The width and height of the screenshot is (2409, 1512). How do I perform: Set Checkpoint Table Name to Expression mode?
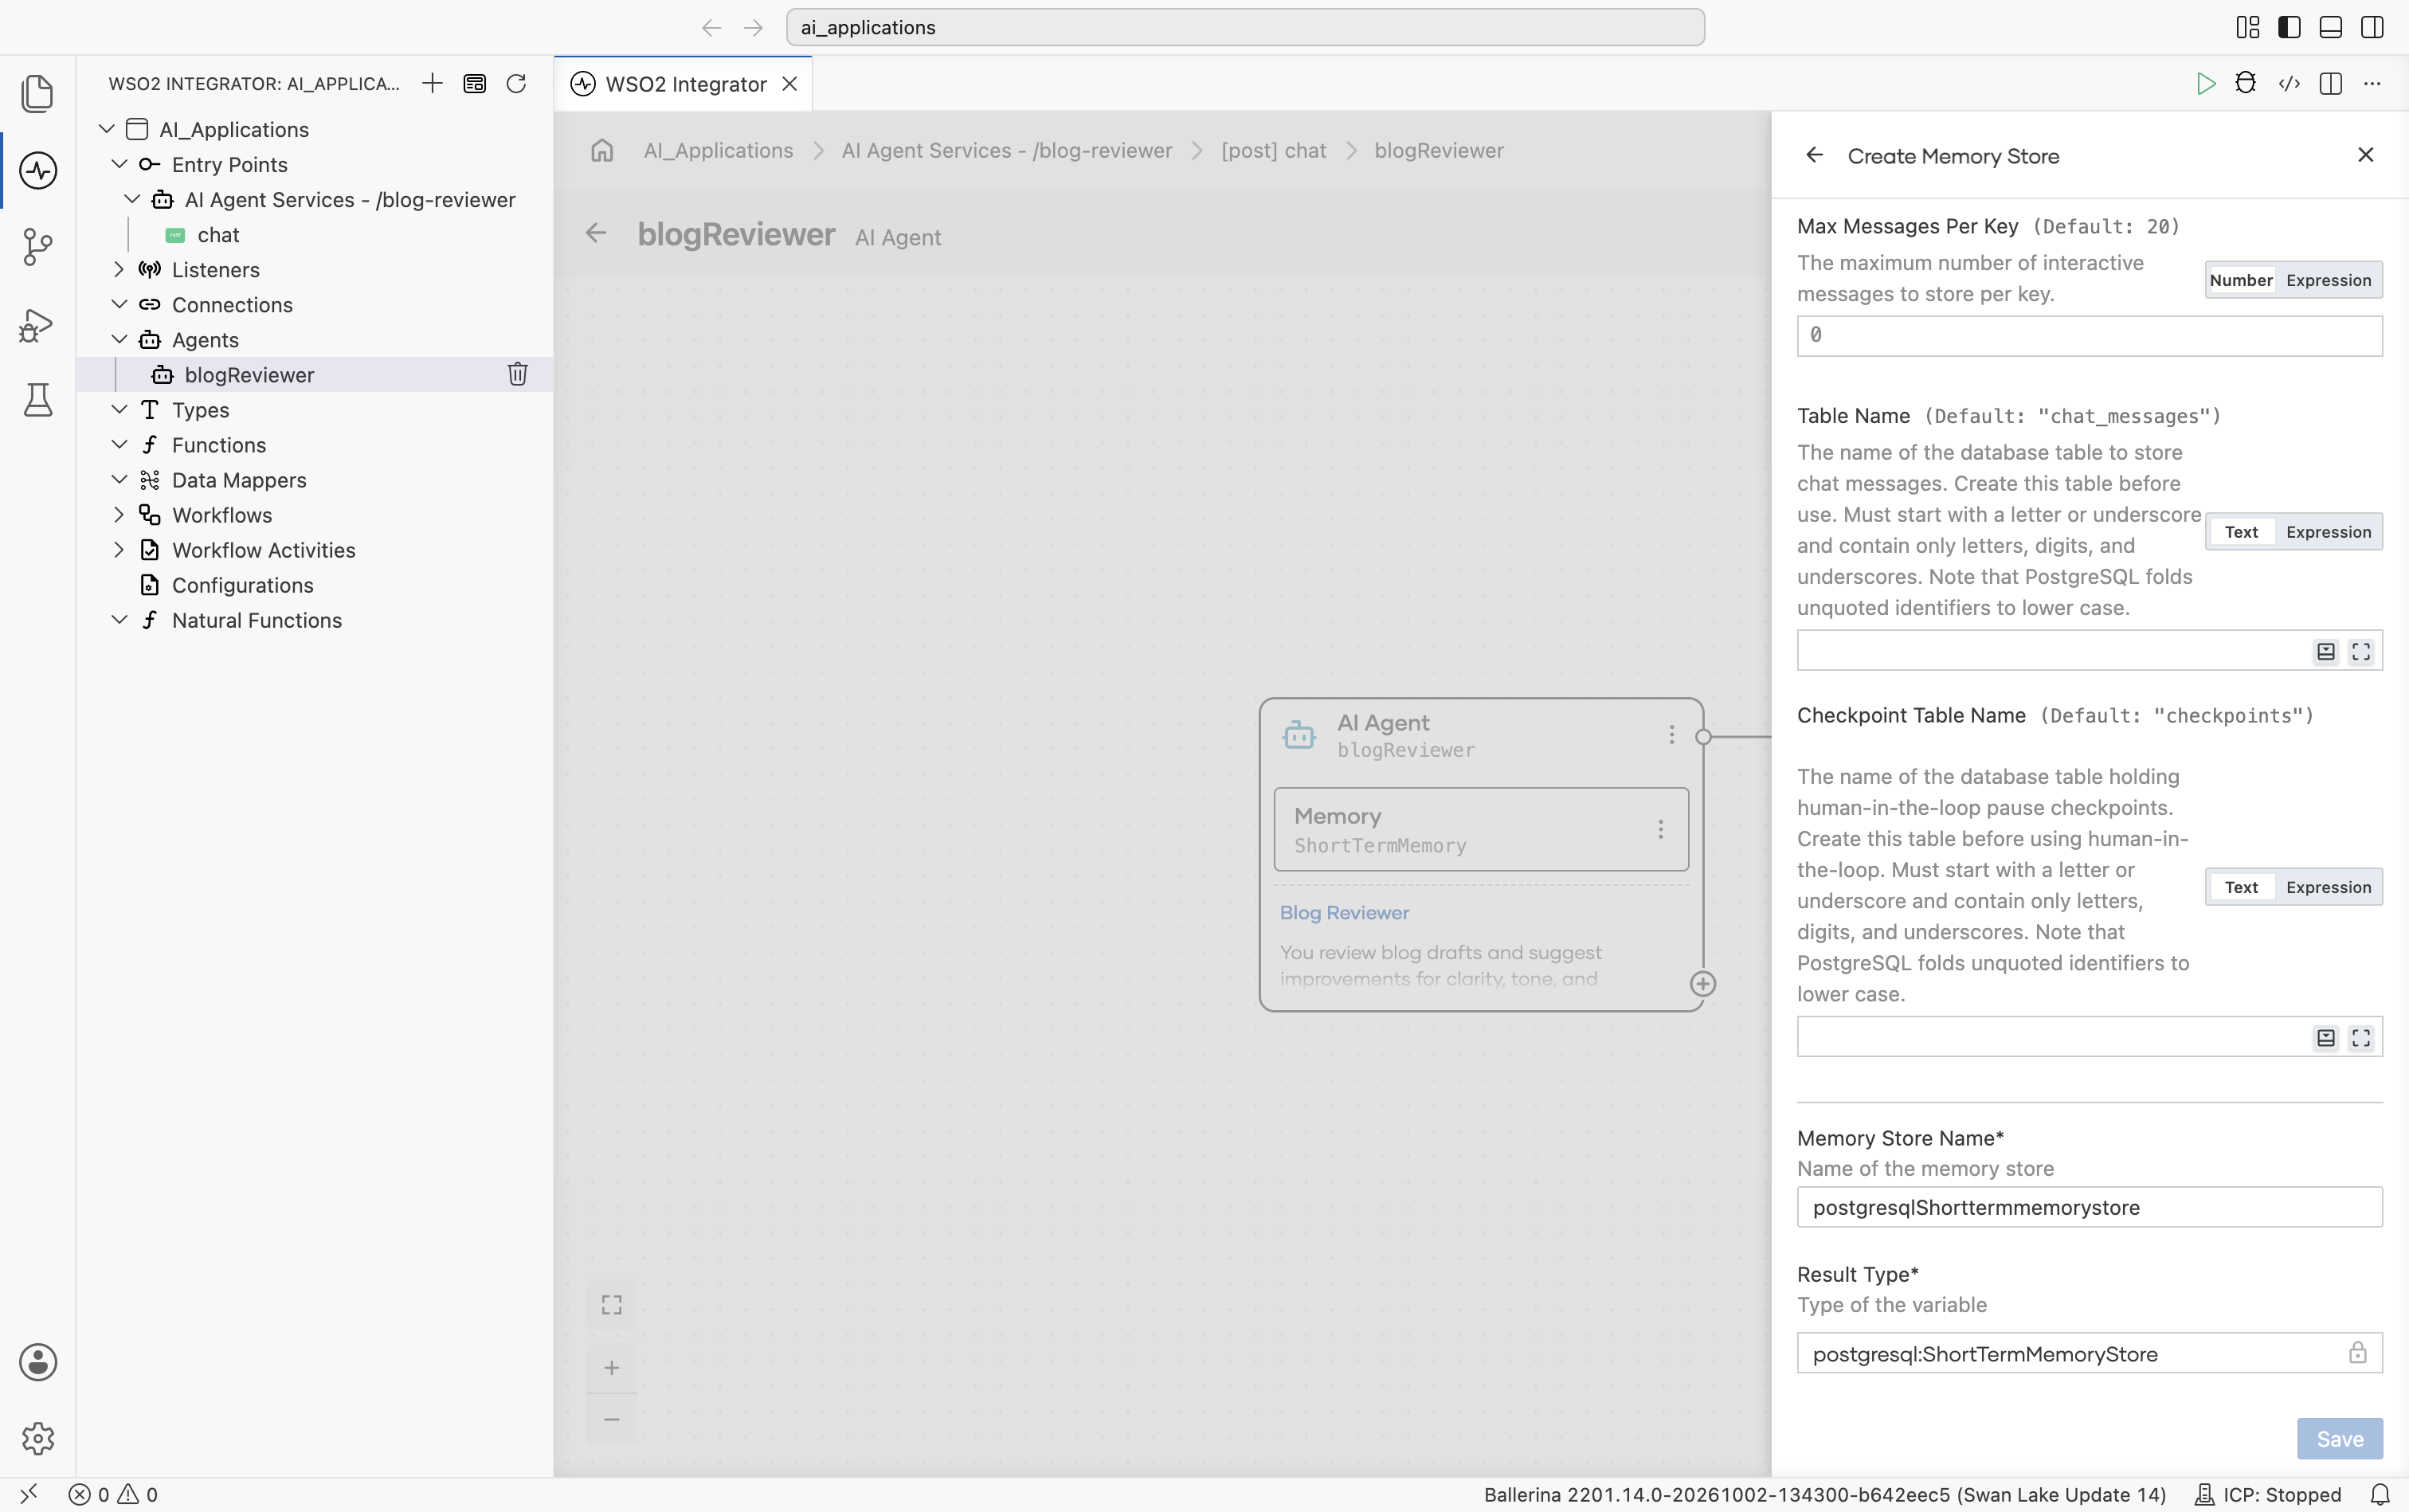point(2329,887)
